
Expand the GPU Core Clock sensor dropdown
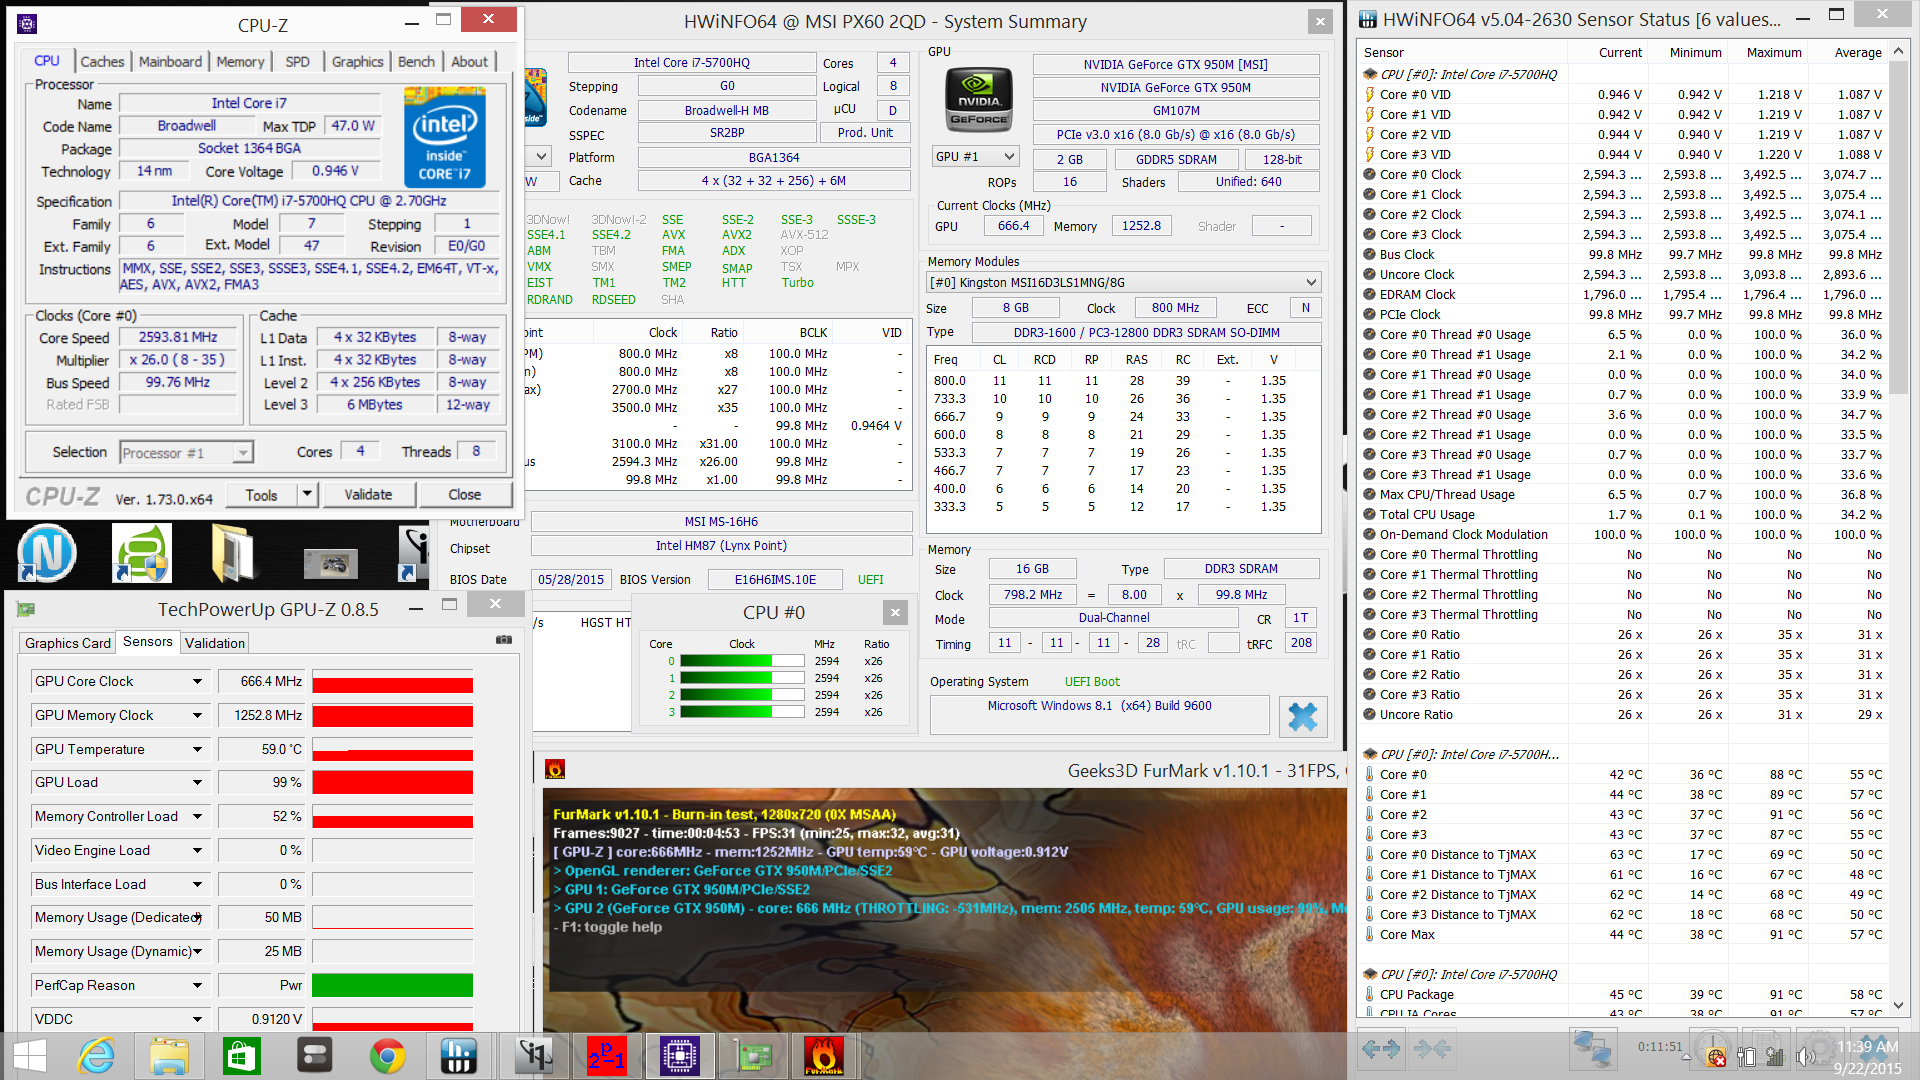197,682
